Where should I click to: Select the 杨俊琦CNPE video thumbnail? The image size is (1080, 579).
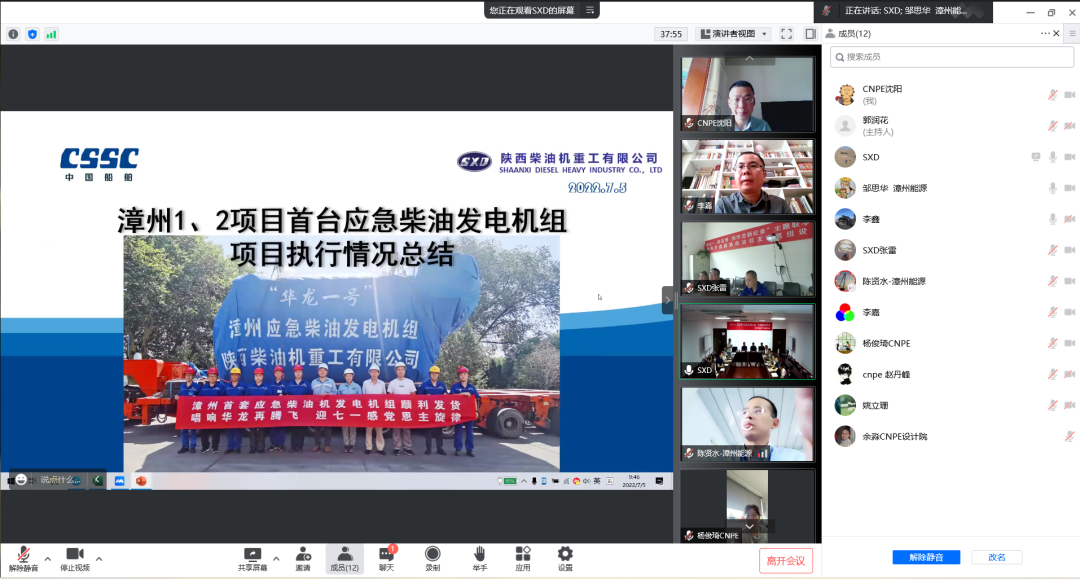[x=747, y=506]
